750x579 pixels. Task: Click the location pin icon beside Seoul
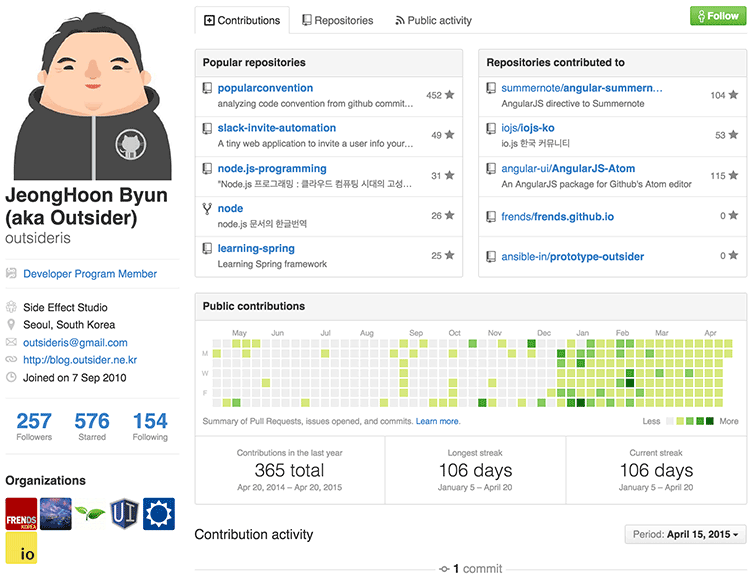coord(11,324)
